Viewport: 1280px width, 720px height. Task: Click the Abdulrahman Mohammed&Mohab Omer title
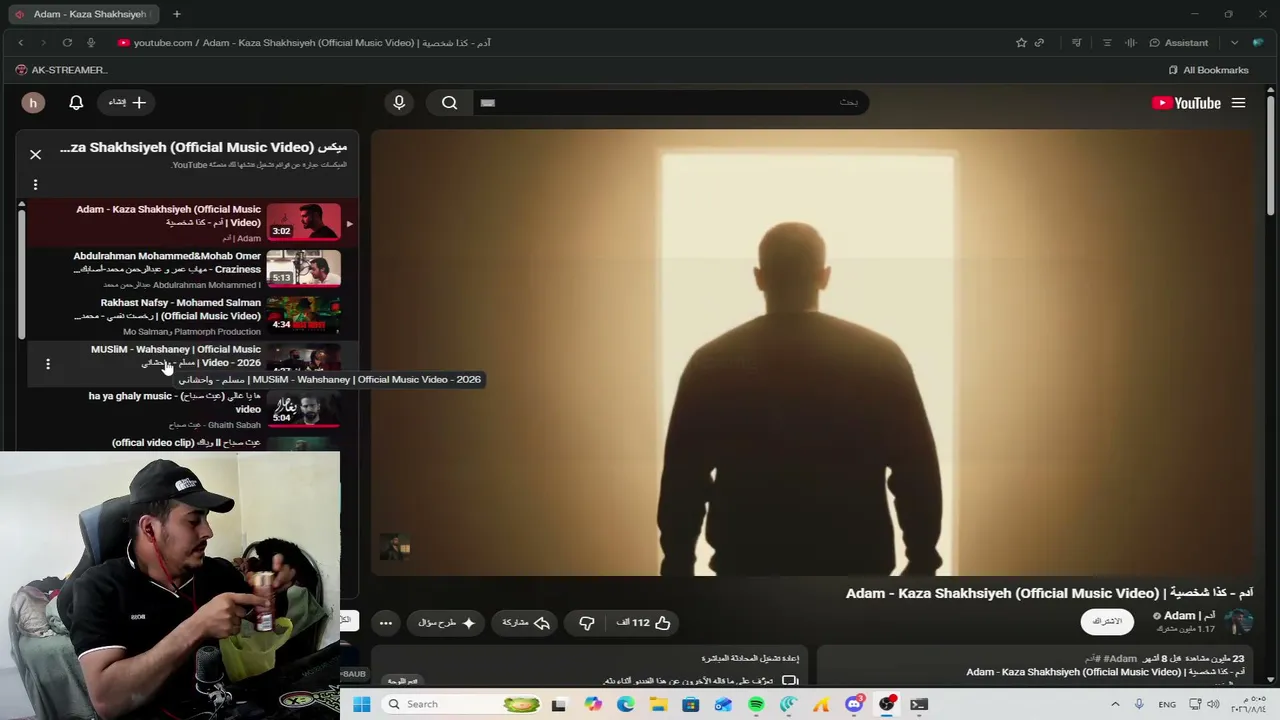(167, 262)
